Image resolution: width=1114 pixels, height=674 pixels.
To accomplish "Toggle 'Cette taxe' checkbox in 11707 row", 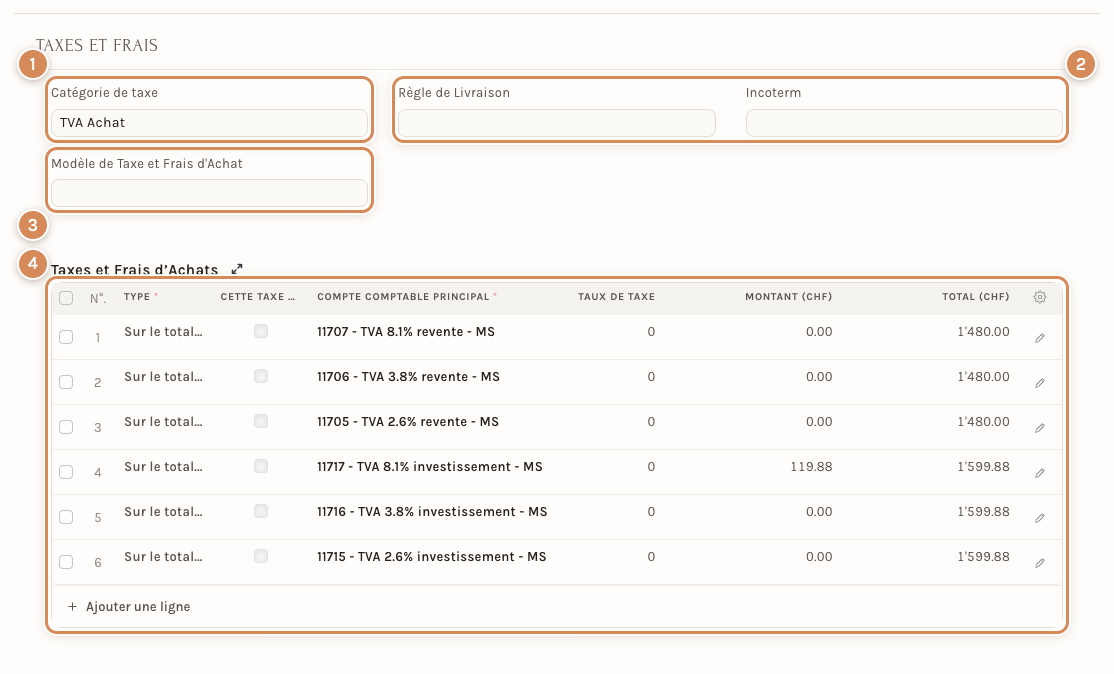I will [261, 331].
